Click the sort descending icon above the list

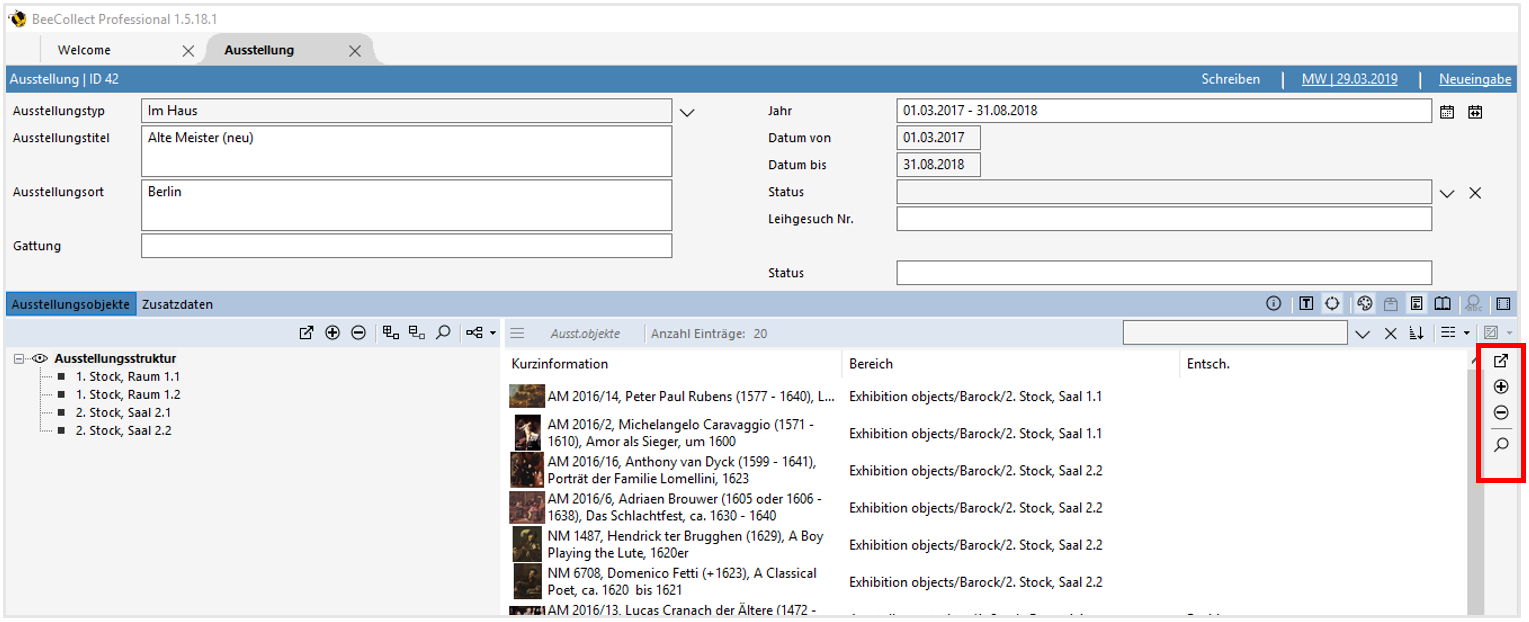click(1416, 333)
